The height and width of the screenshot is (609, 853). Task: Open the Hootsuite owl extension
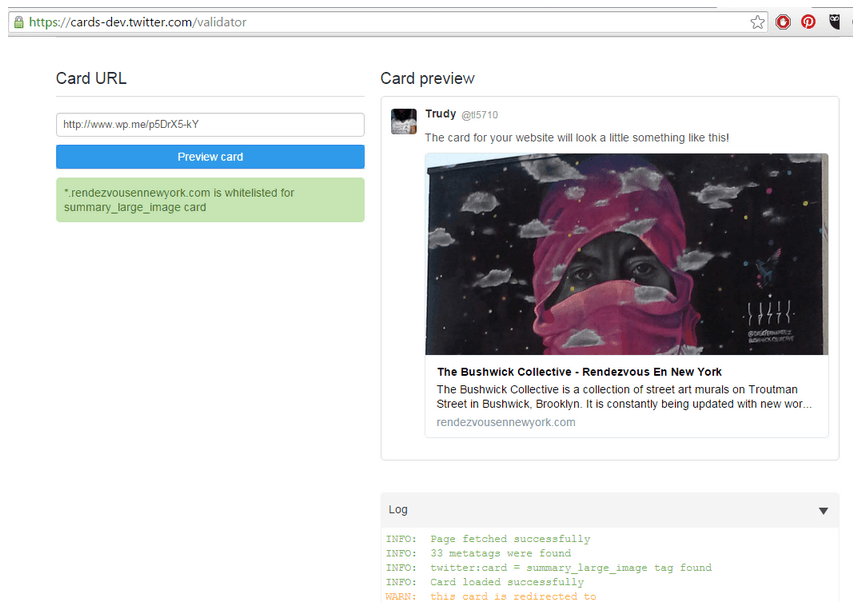pyautogui.click(x=835, y=22)
